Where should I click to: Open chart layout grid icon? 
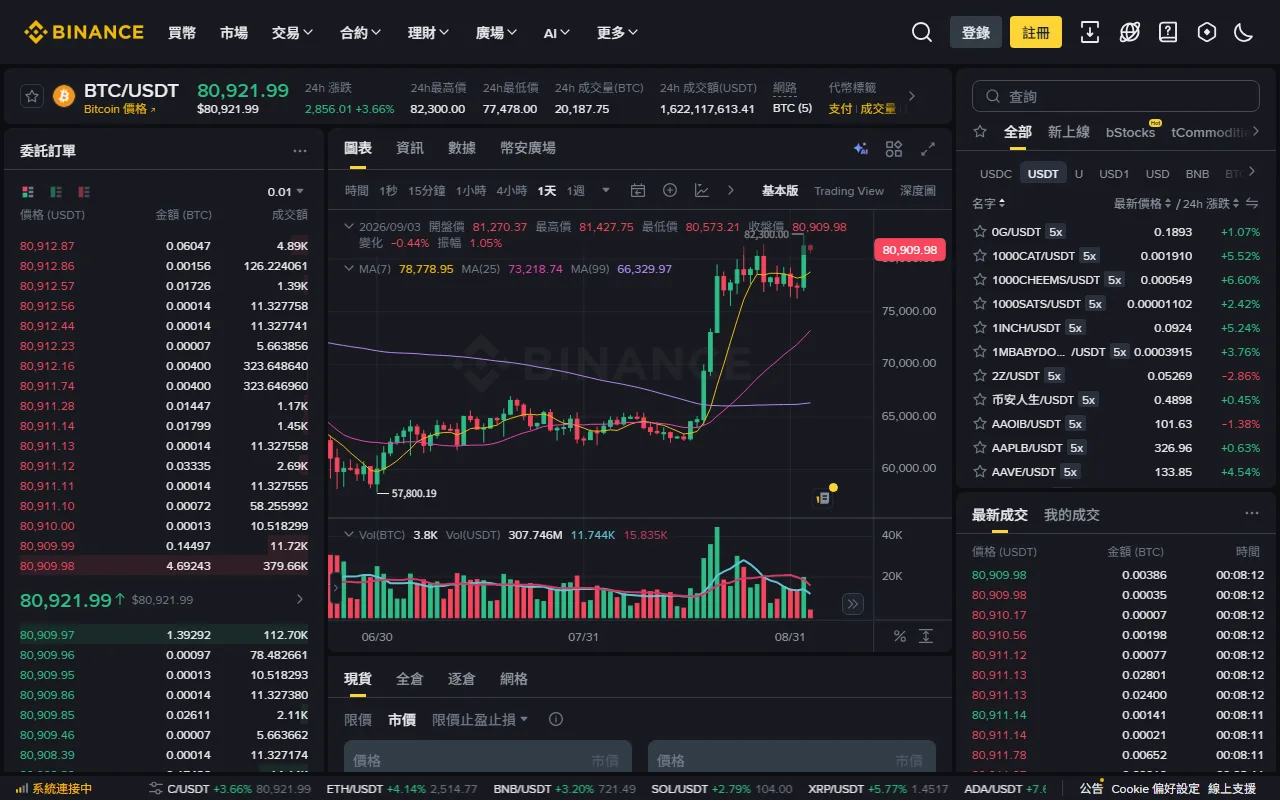click(x=894, y=149)
